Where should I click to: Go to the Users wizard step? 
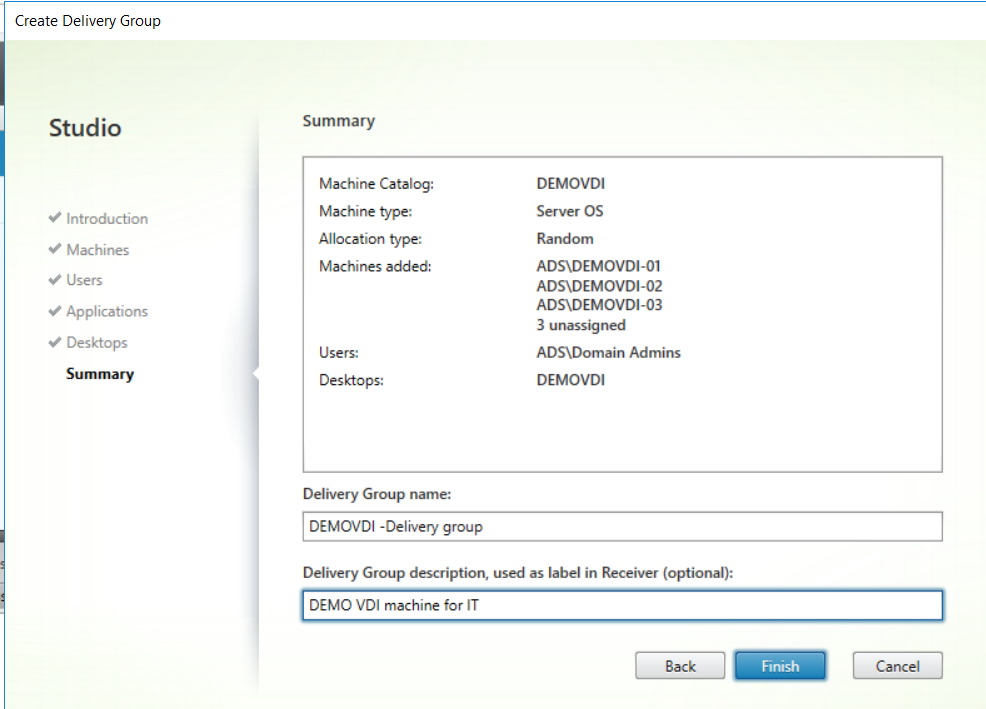pos(84,280)
